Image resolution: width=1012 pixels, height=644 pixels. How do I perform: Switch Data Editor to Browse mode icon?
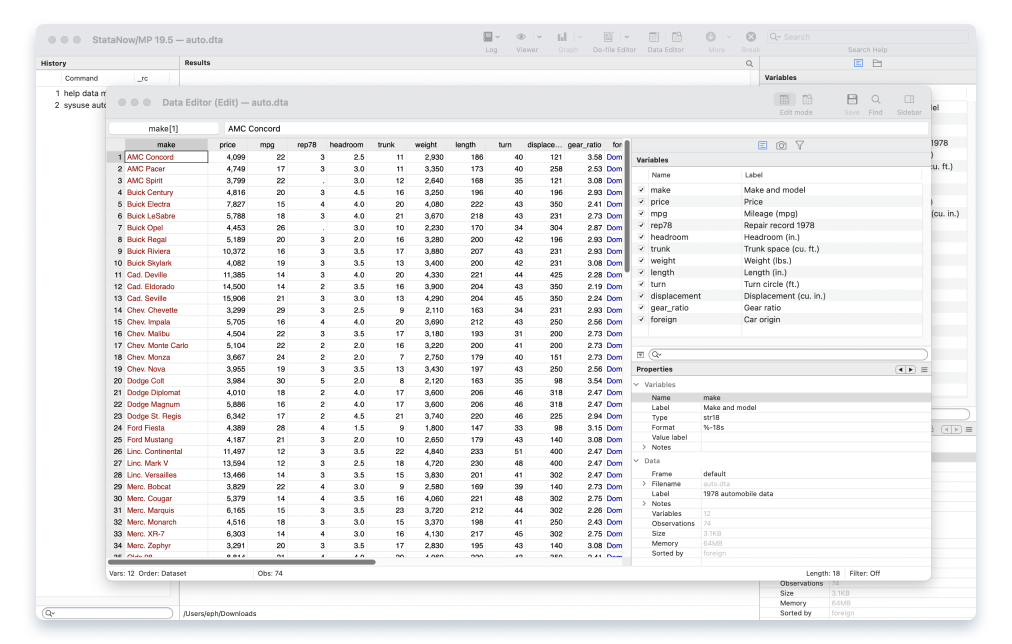[x=807, y=99]
